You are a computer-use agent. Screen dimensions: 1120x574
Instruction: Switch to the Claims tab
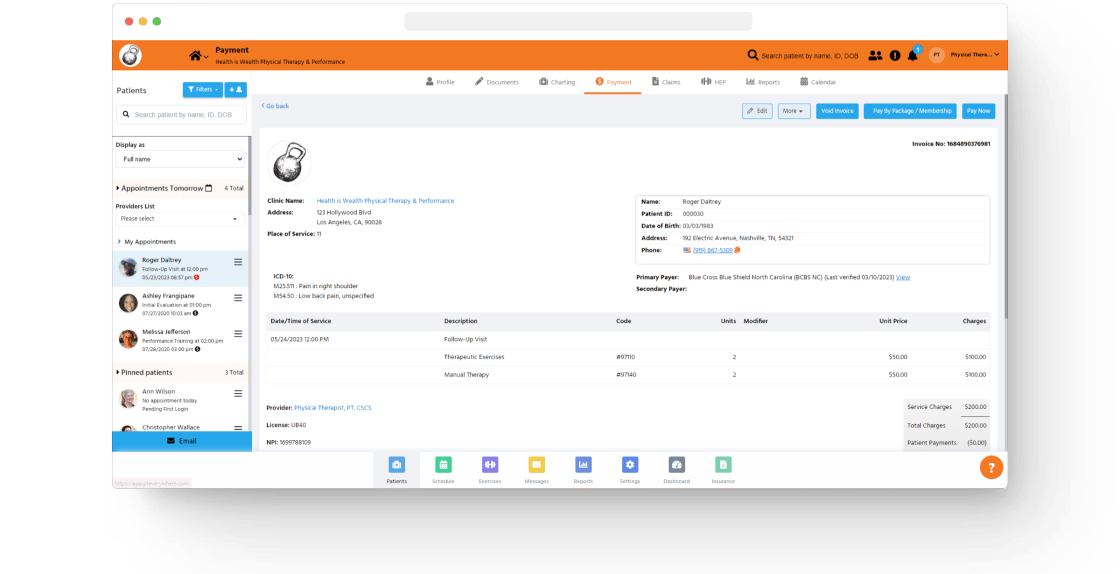[666, 82]
